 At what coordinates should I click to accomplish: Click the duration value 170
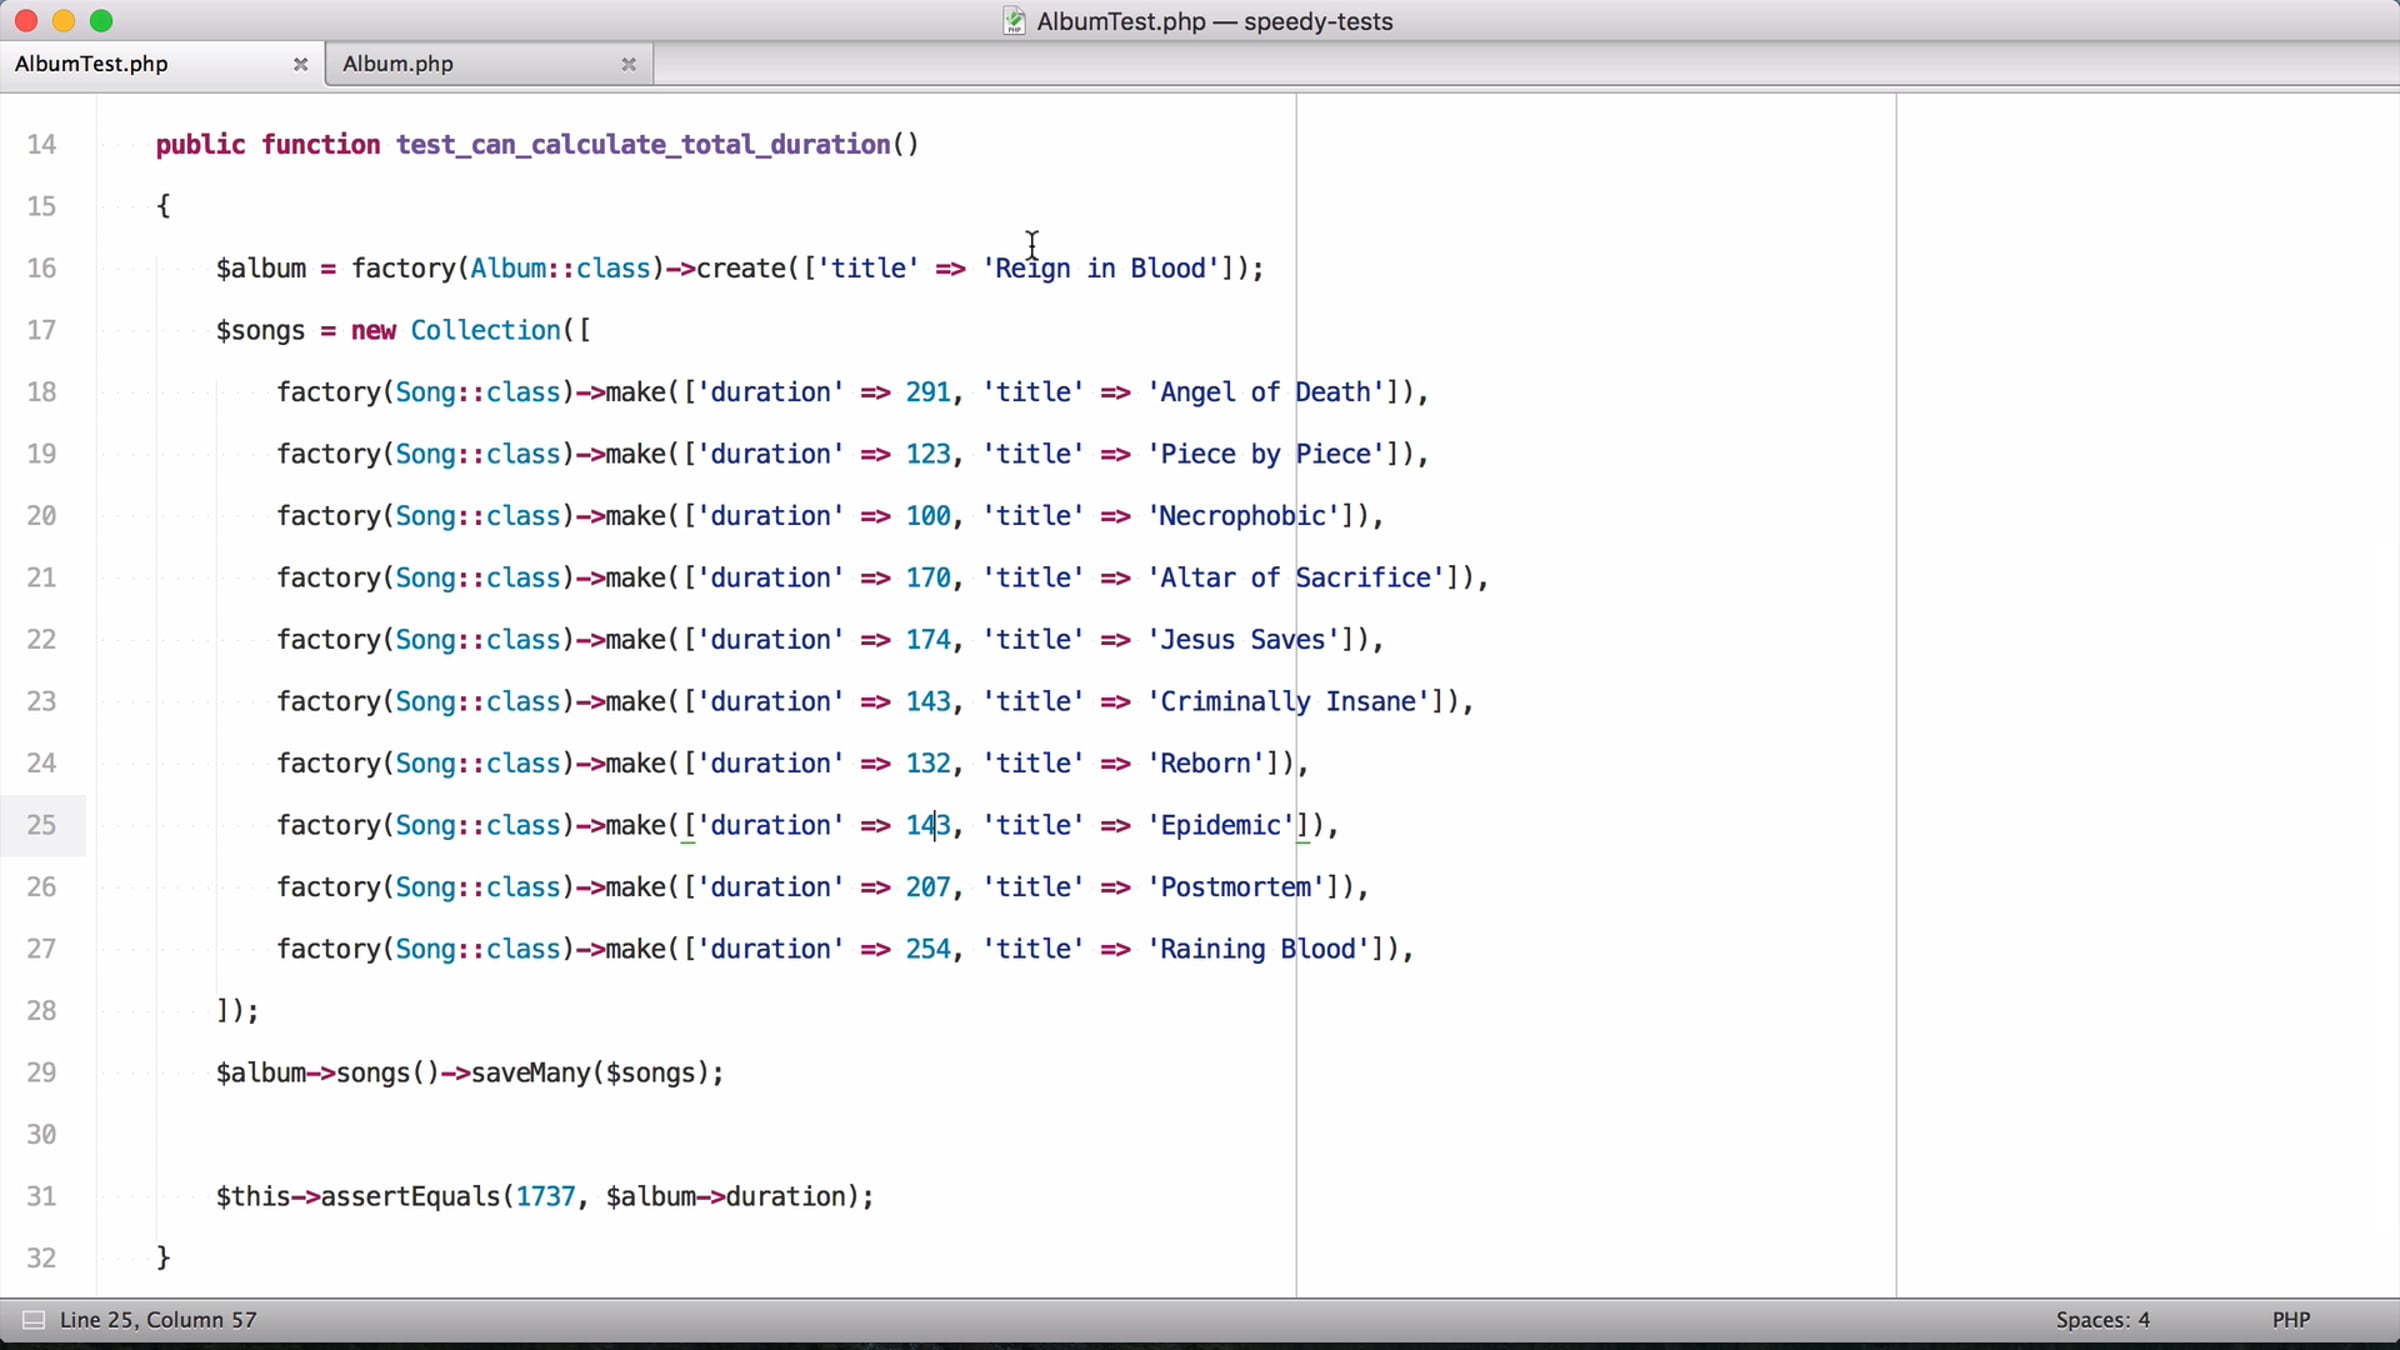928,578
